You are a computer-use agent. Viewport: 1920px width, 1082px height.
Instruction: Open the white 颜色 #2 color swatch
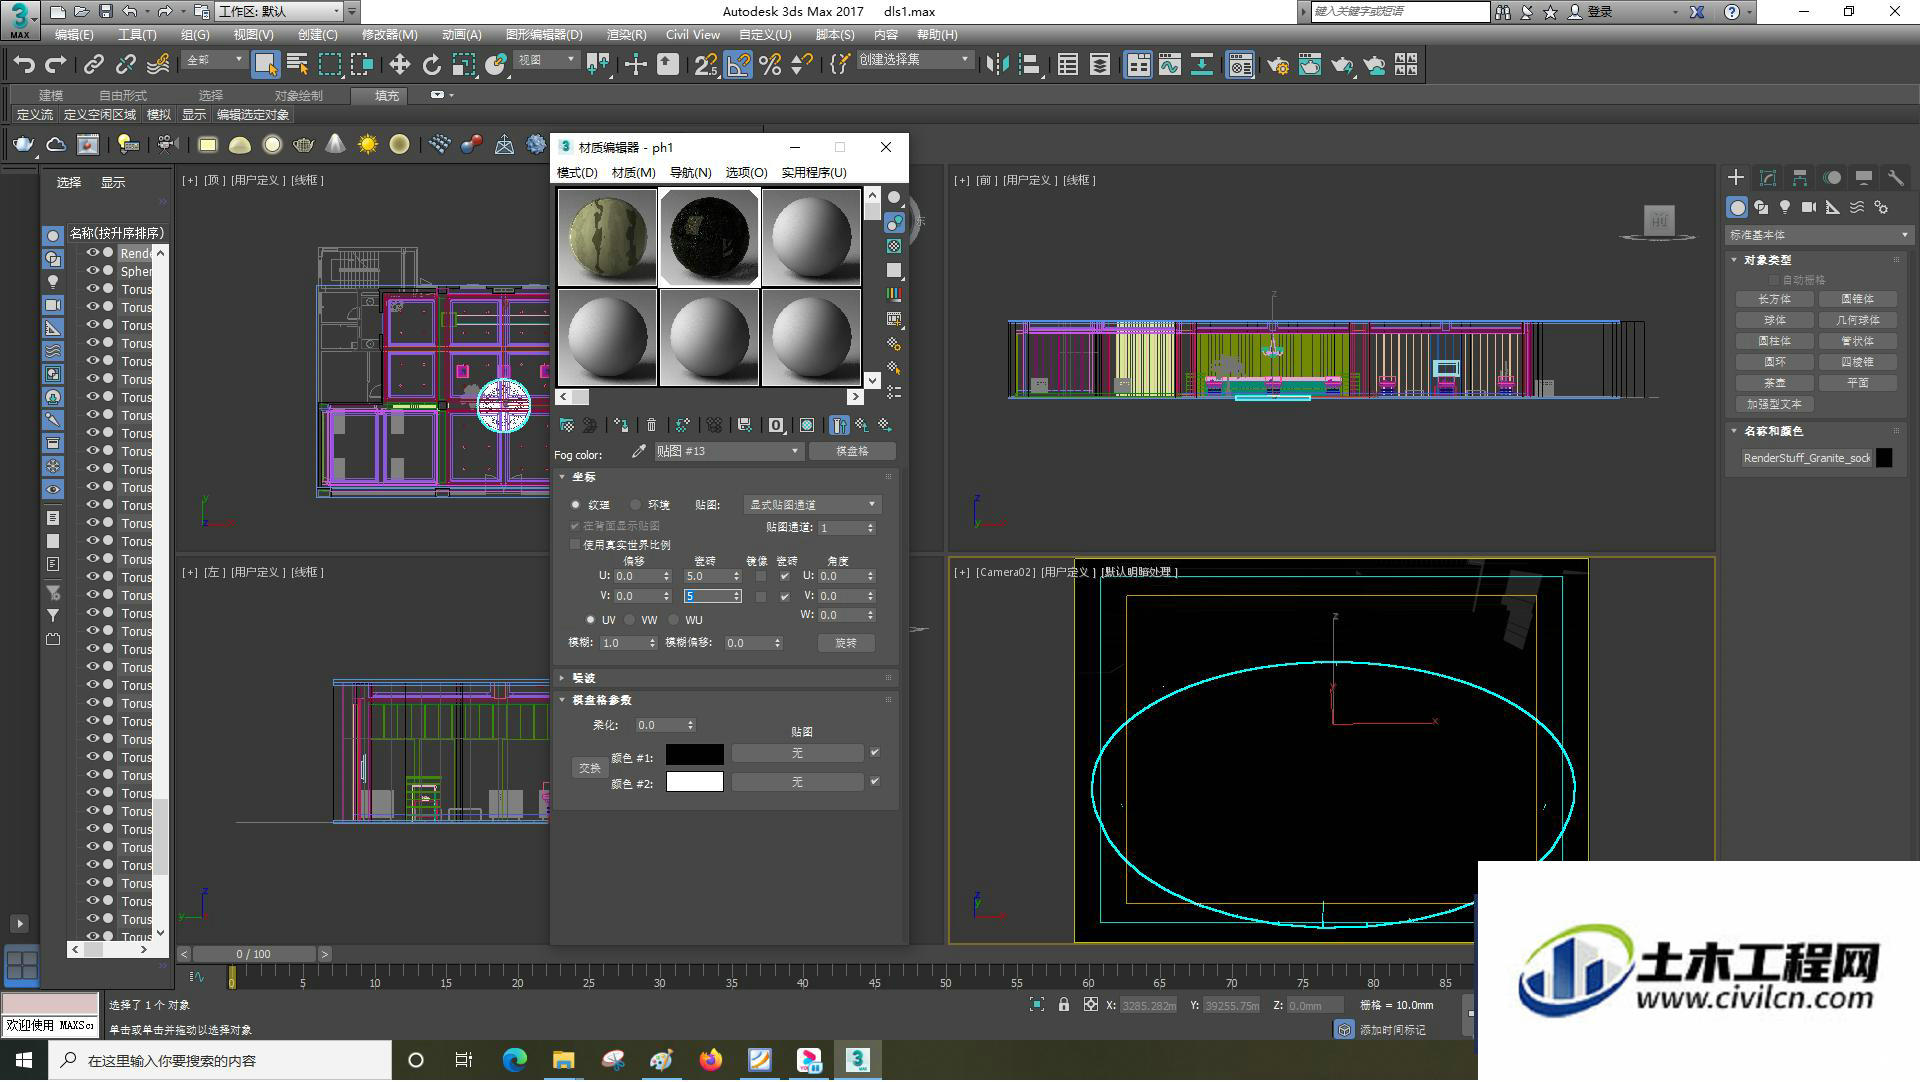tap(695, 782)
